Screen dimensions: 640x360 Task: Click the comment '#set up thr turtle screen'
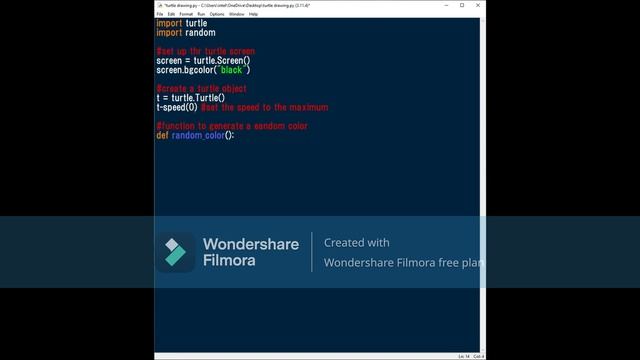click(206, 51)
